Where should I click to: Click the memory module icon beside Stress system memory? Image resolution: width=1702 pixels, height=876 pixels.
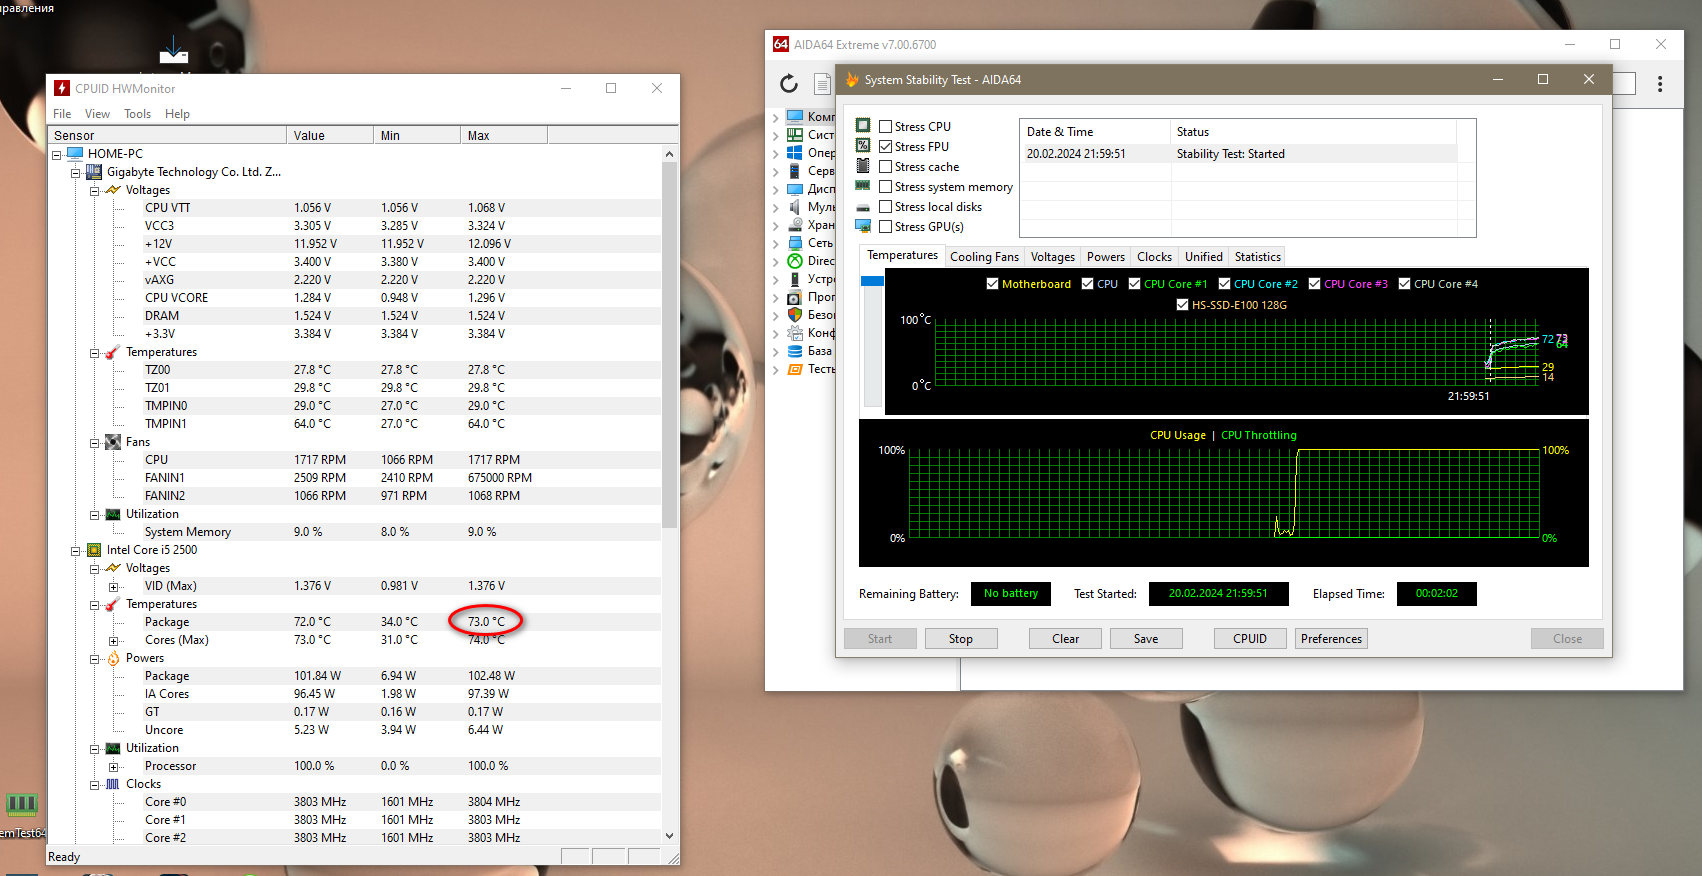863,186
